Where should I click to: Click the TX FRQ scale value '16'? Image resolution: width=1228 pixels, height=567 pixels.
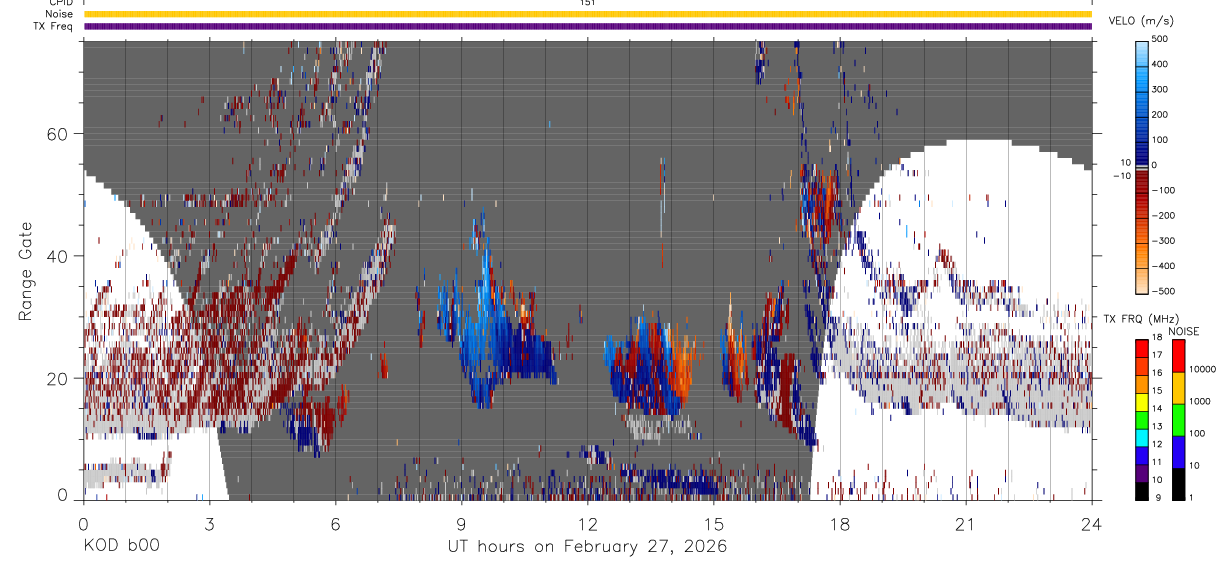point(1158,373)
